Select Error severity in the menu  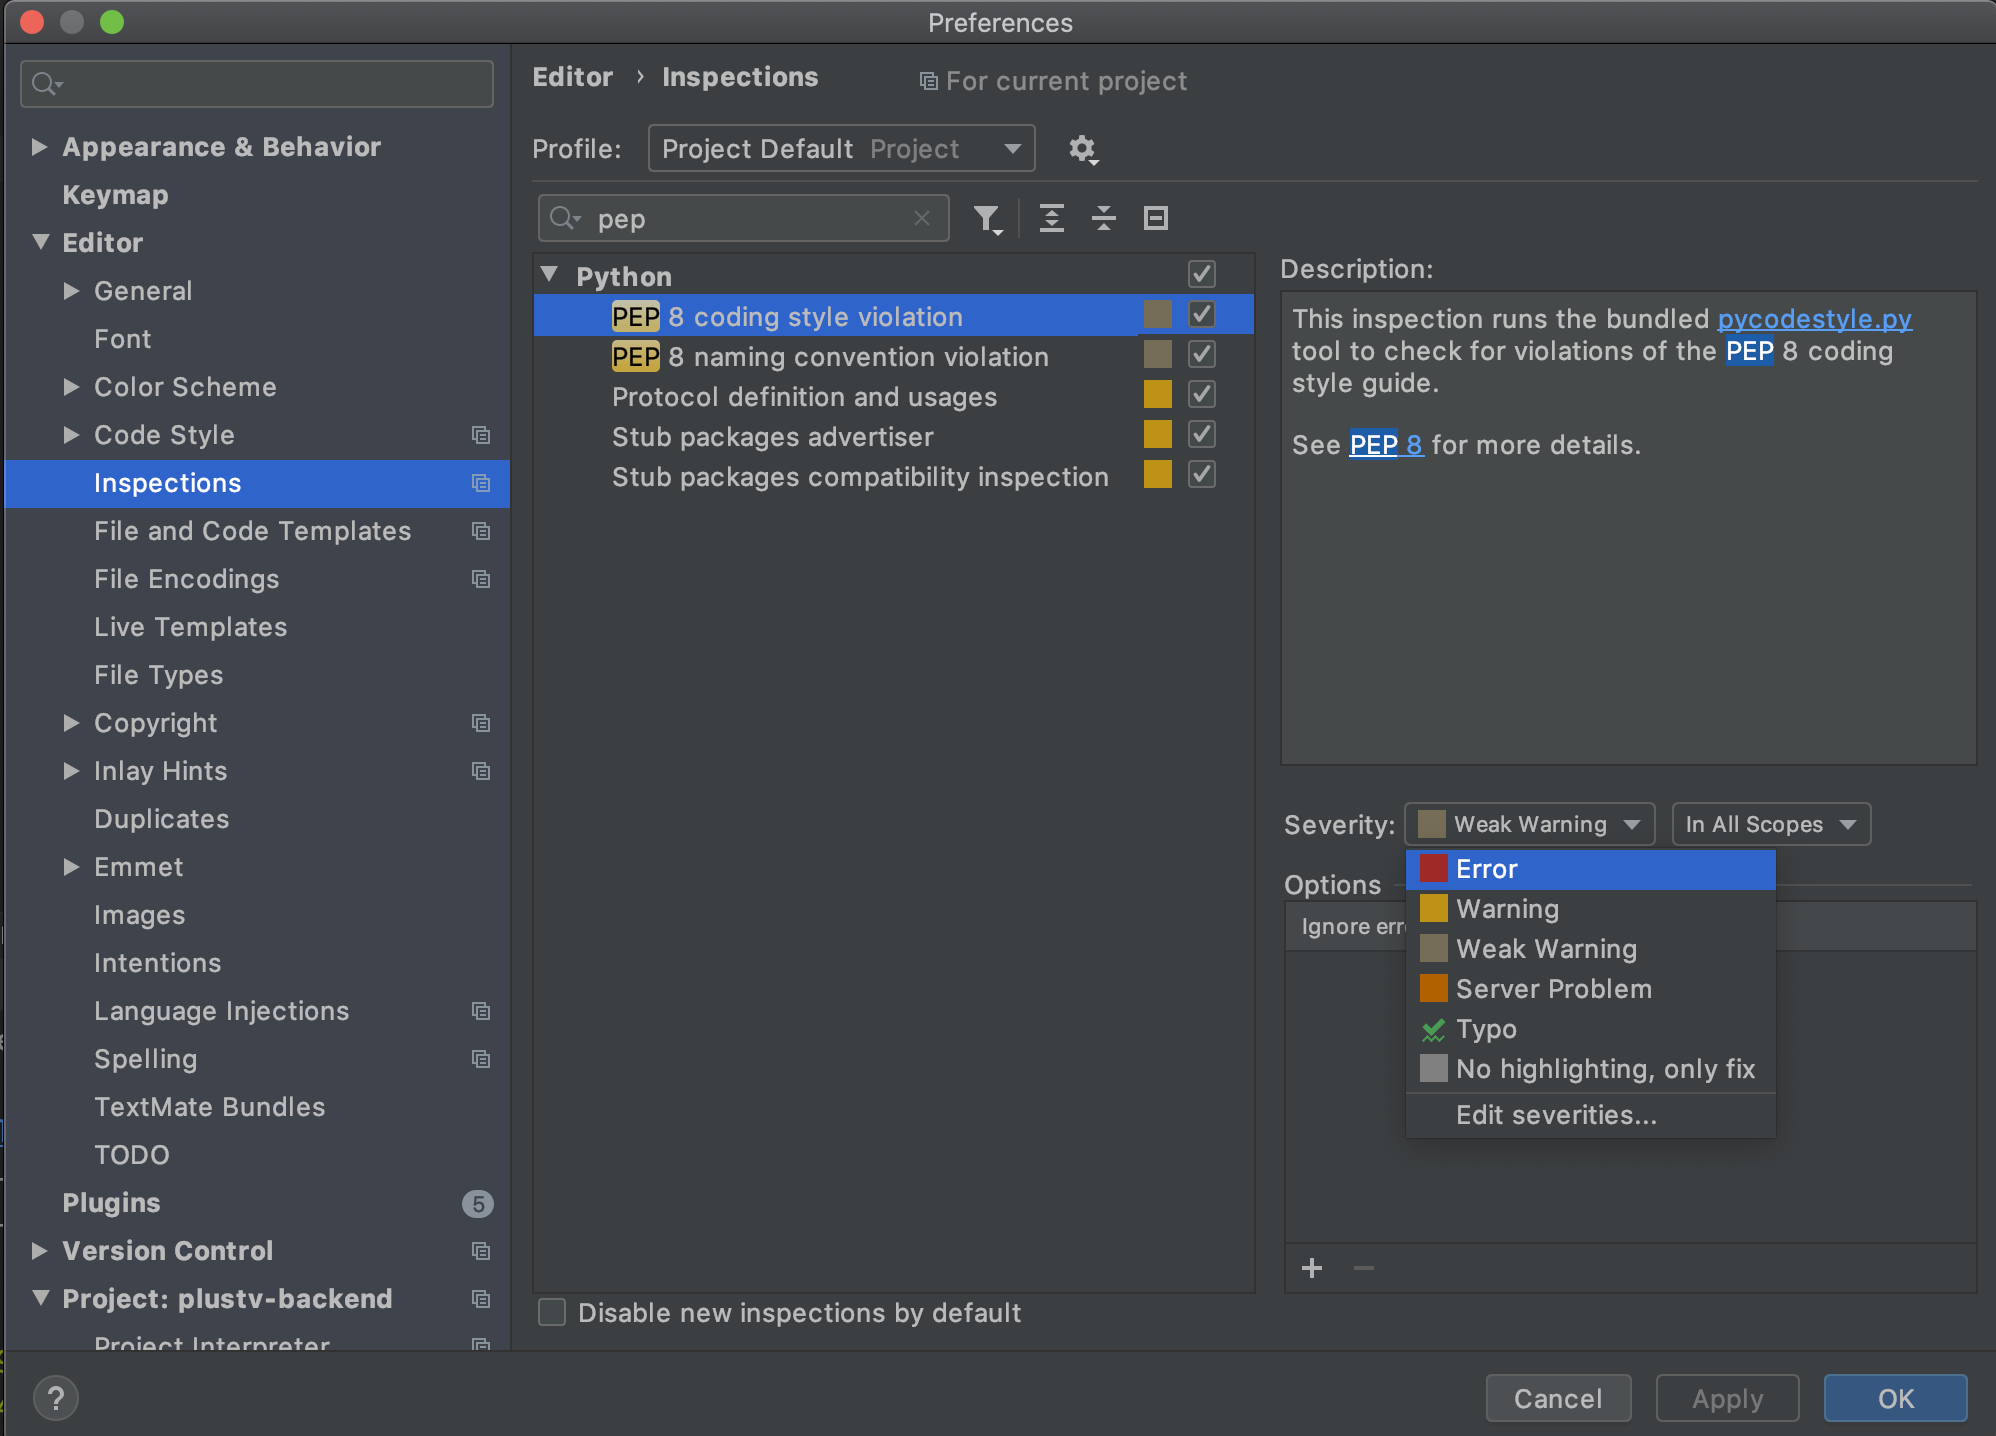coord(1489,869)
